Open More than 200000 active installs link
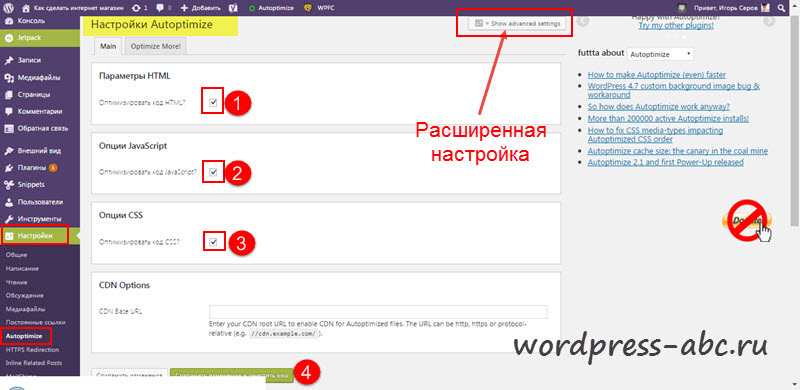 (x=668, y=118)
